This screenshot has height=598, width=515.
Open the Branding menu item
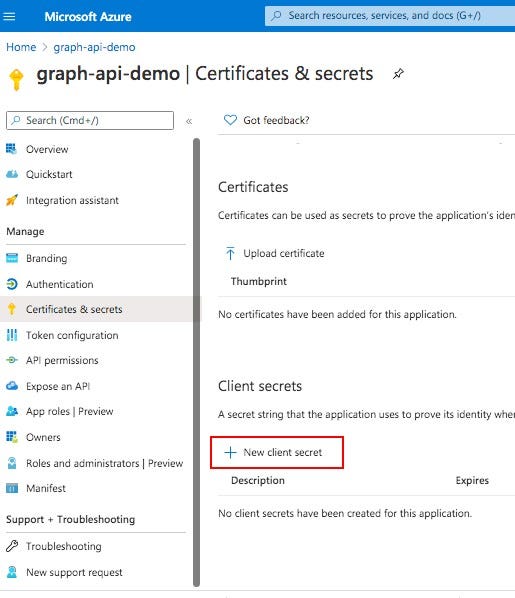point(47,259)
